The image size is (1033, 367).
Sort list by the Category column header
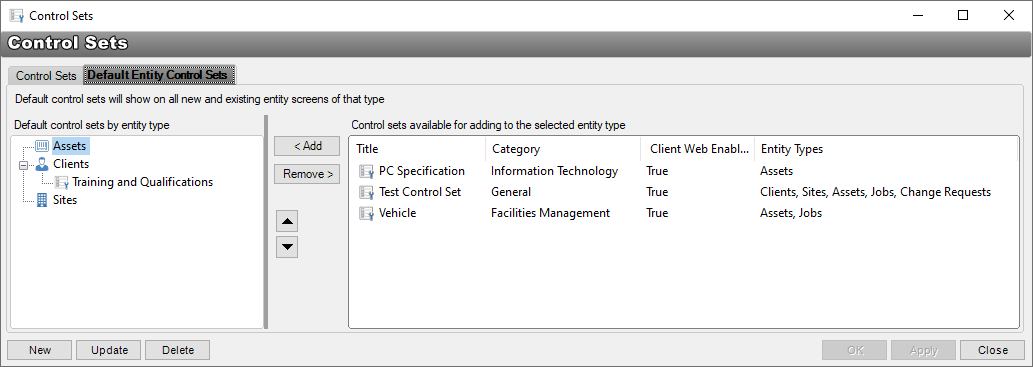click(563, 149)
